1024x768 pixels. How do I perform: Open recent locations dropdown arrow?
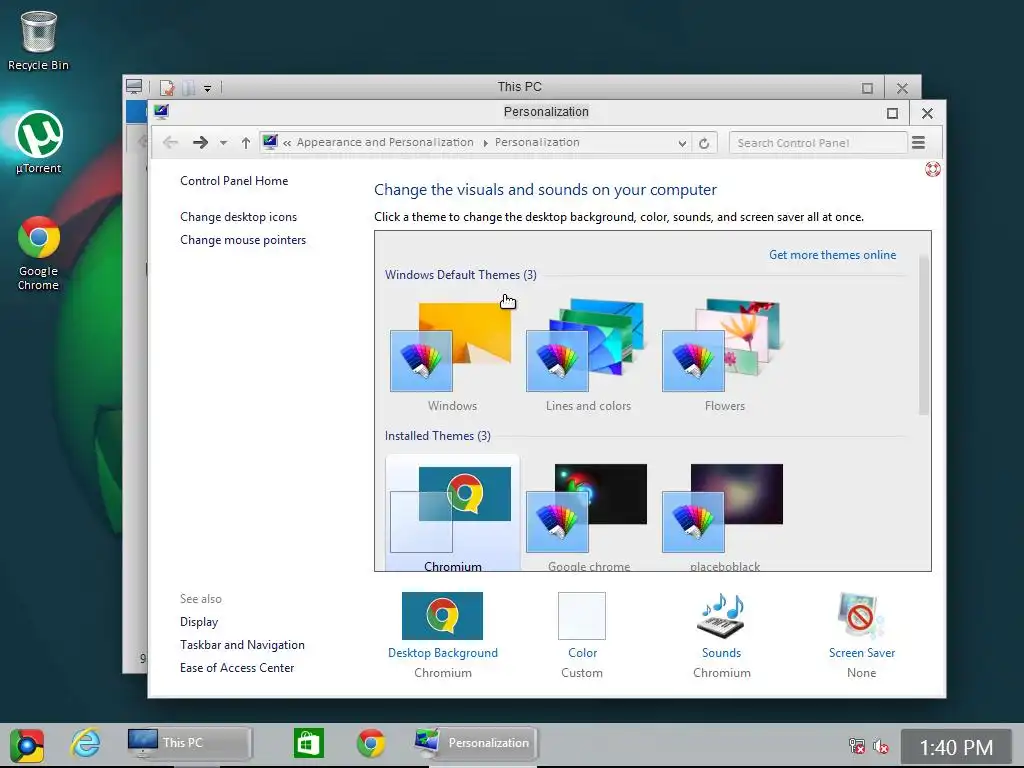(223, 143)
